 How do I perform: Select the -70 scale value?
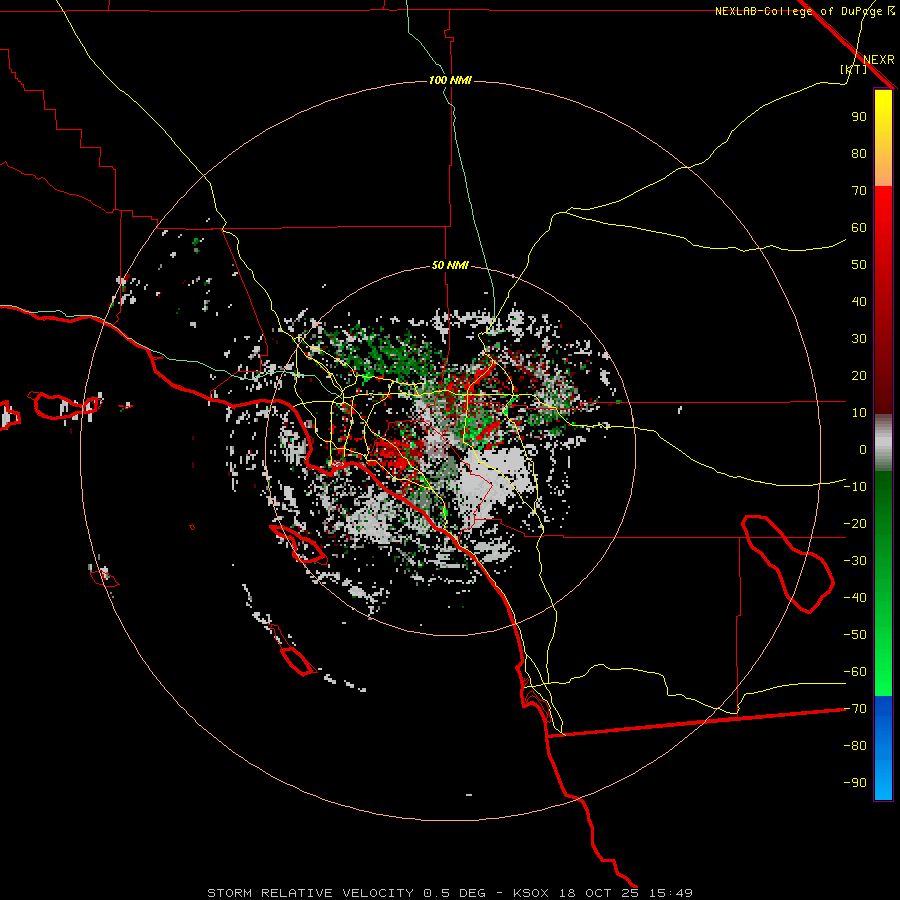click(855, 709)
